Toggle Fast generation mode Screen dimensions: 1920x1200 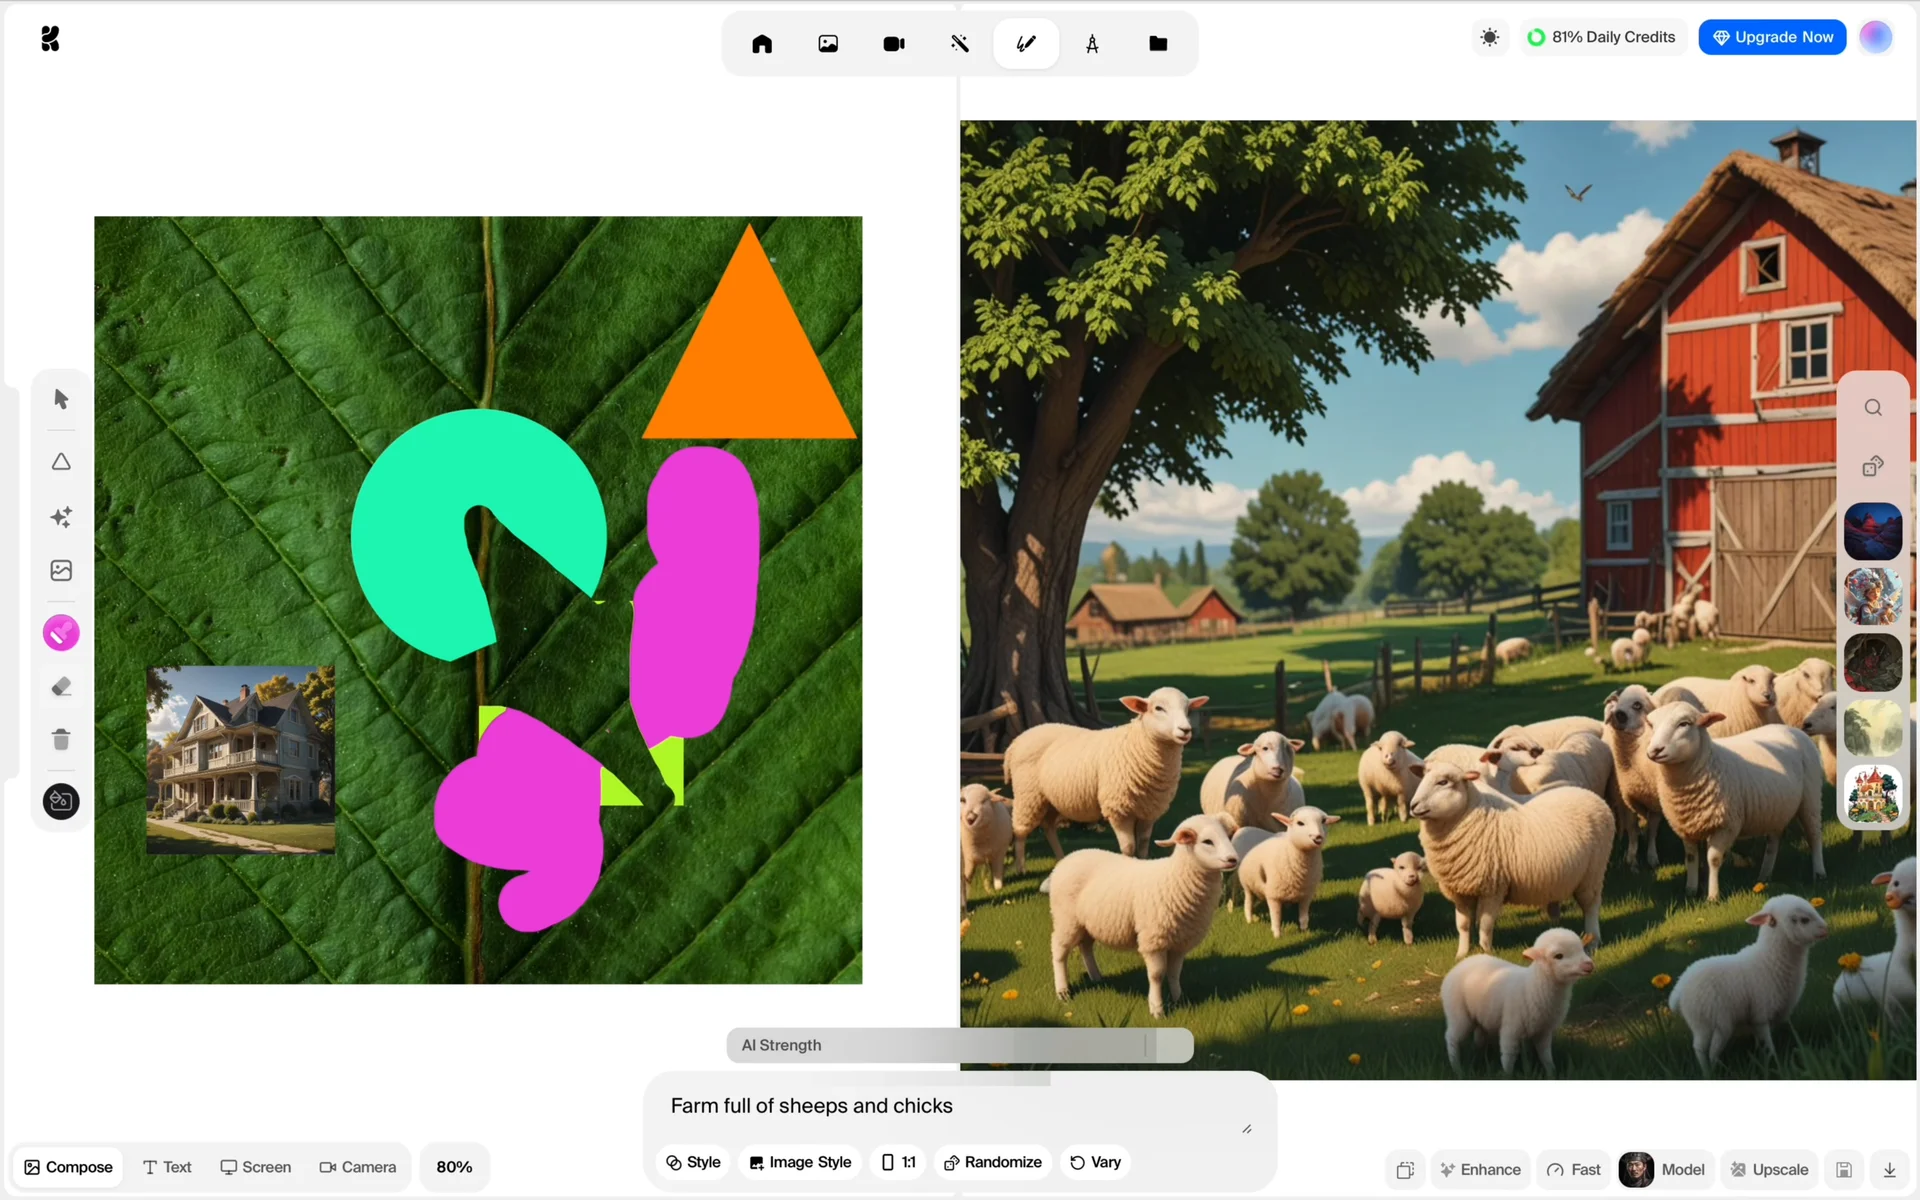click(x=1574, y=1169)
